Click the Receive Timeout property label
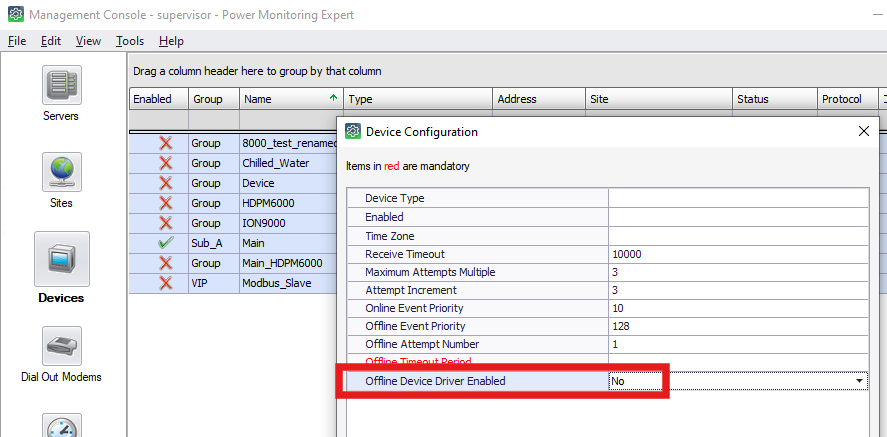Viewport: 887px width, 437px height. pos(405,254)
